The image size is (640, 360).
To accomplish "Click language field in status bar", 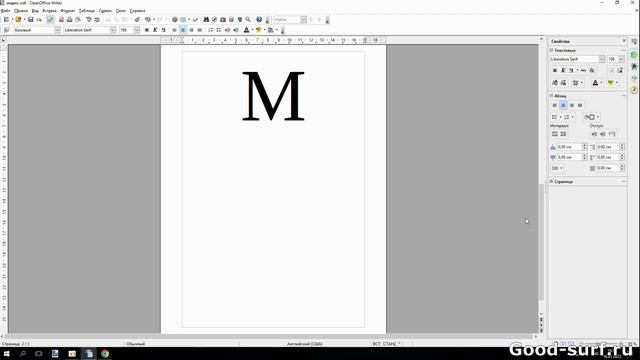I will [304, 344].
